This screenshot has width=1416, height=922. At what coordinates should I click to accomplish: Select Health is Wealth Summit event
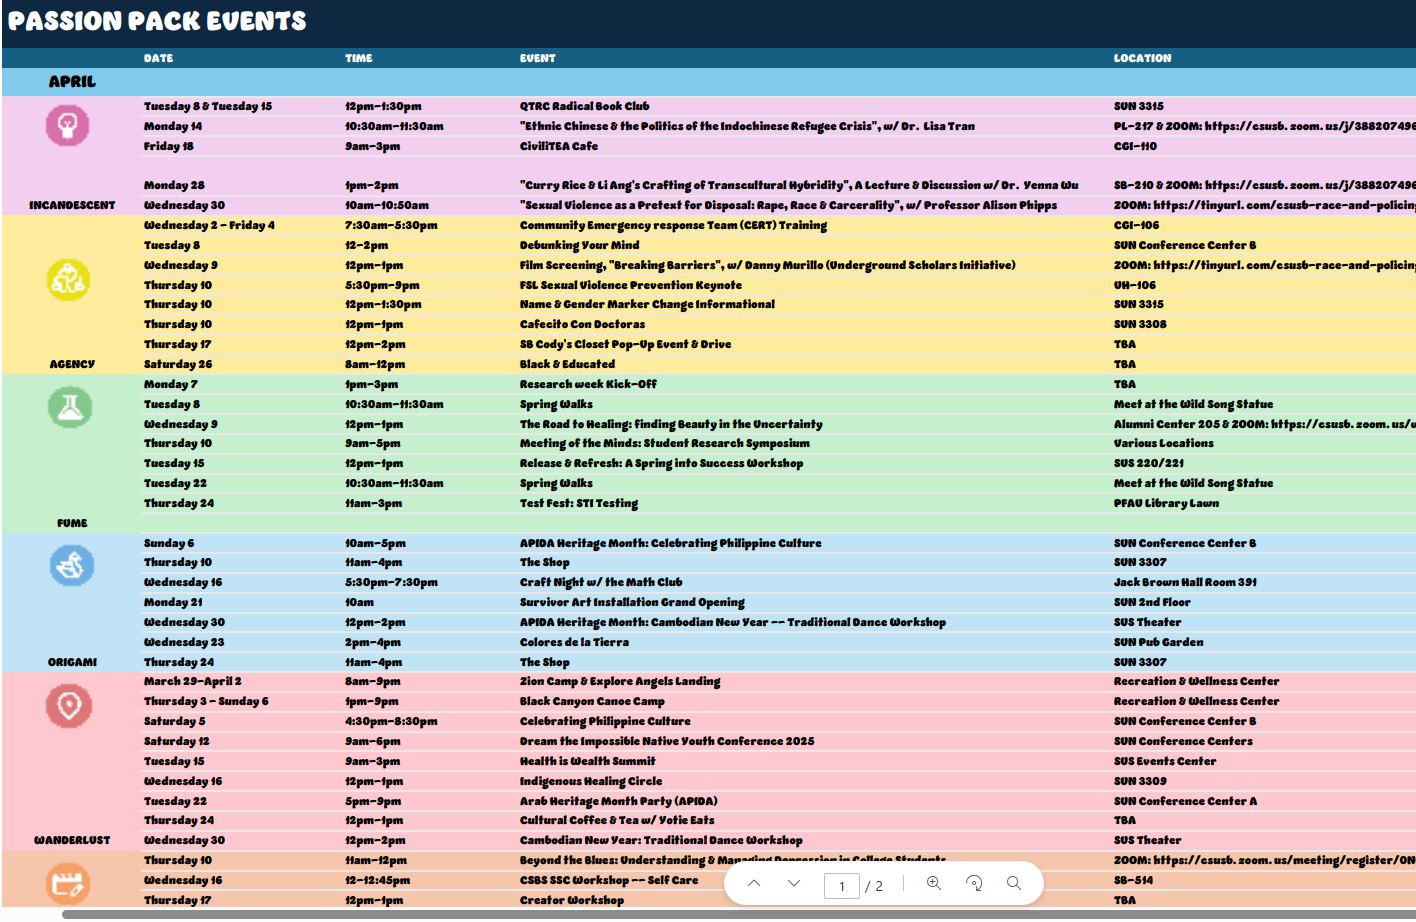pyautogui.click(x=587, y=761)
